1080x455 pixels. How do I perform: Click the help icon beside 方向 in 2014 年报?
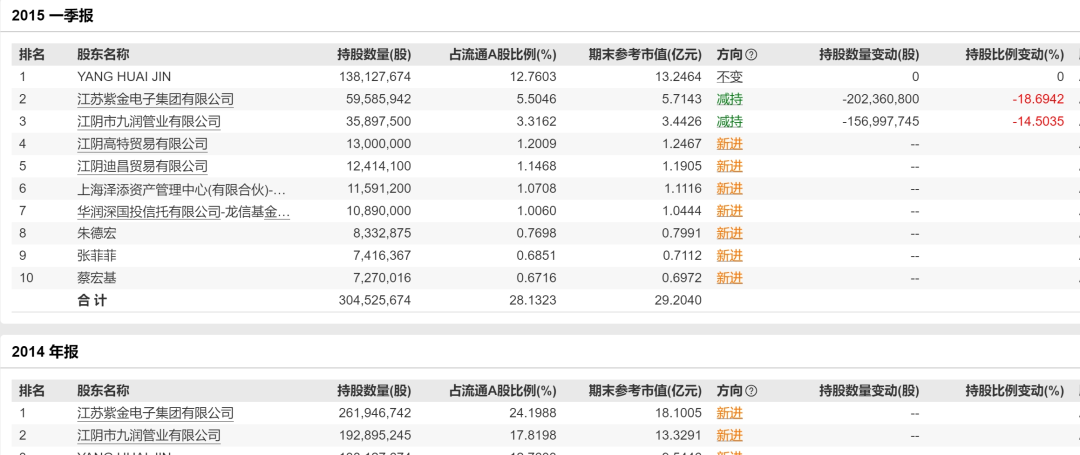751,391
